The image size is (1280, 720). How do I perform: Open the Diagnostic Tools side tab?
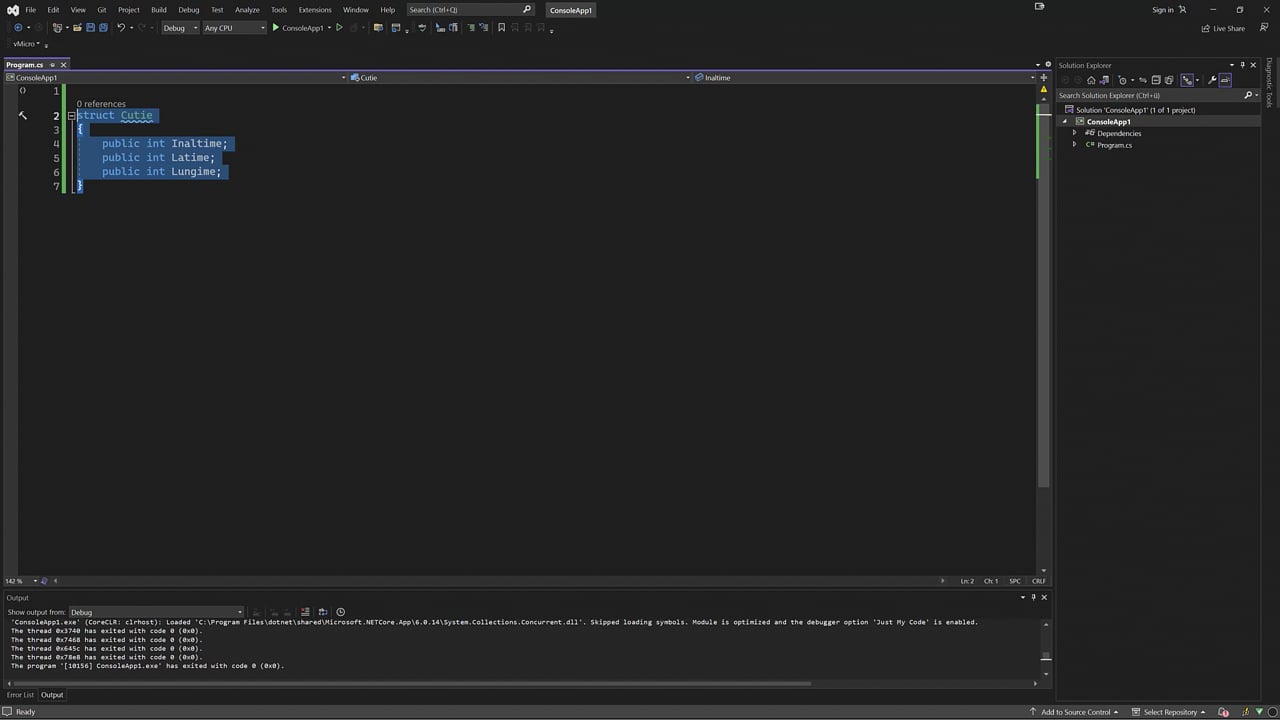click(1269, 83)
